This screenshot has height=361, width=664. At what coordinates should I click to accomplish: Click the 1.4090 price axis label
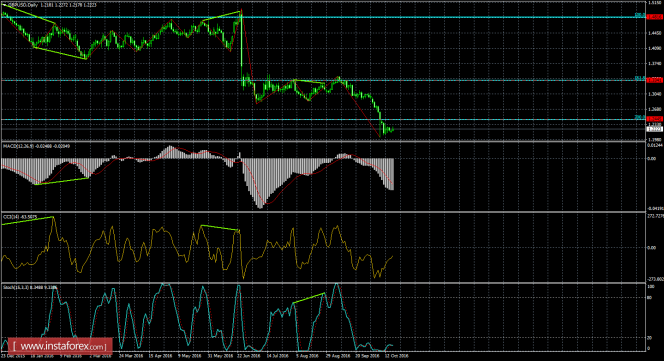655,48
